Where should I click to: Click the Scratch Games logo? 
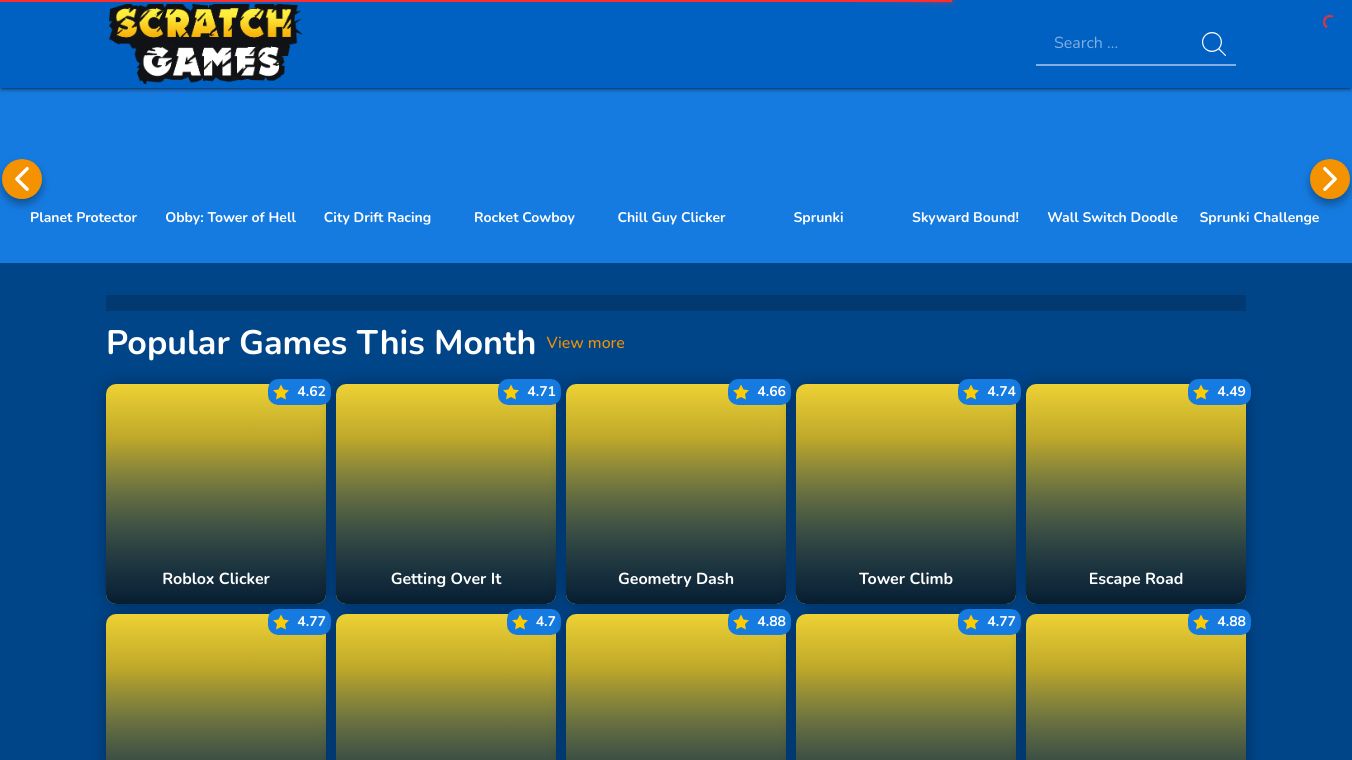tap(204, 43)
